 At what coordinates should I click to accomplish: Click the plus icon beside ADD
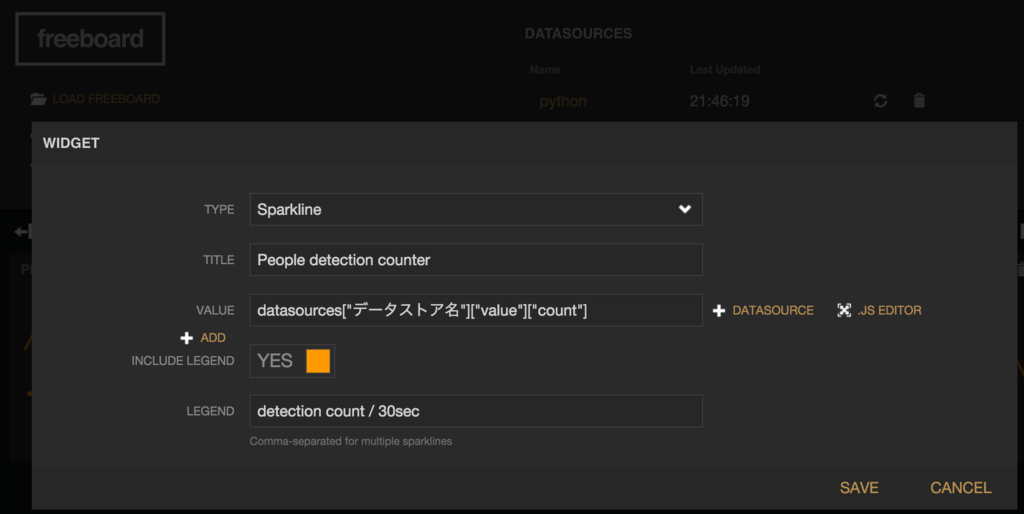pos(186,338)
